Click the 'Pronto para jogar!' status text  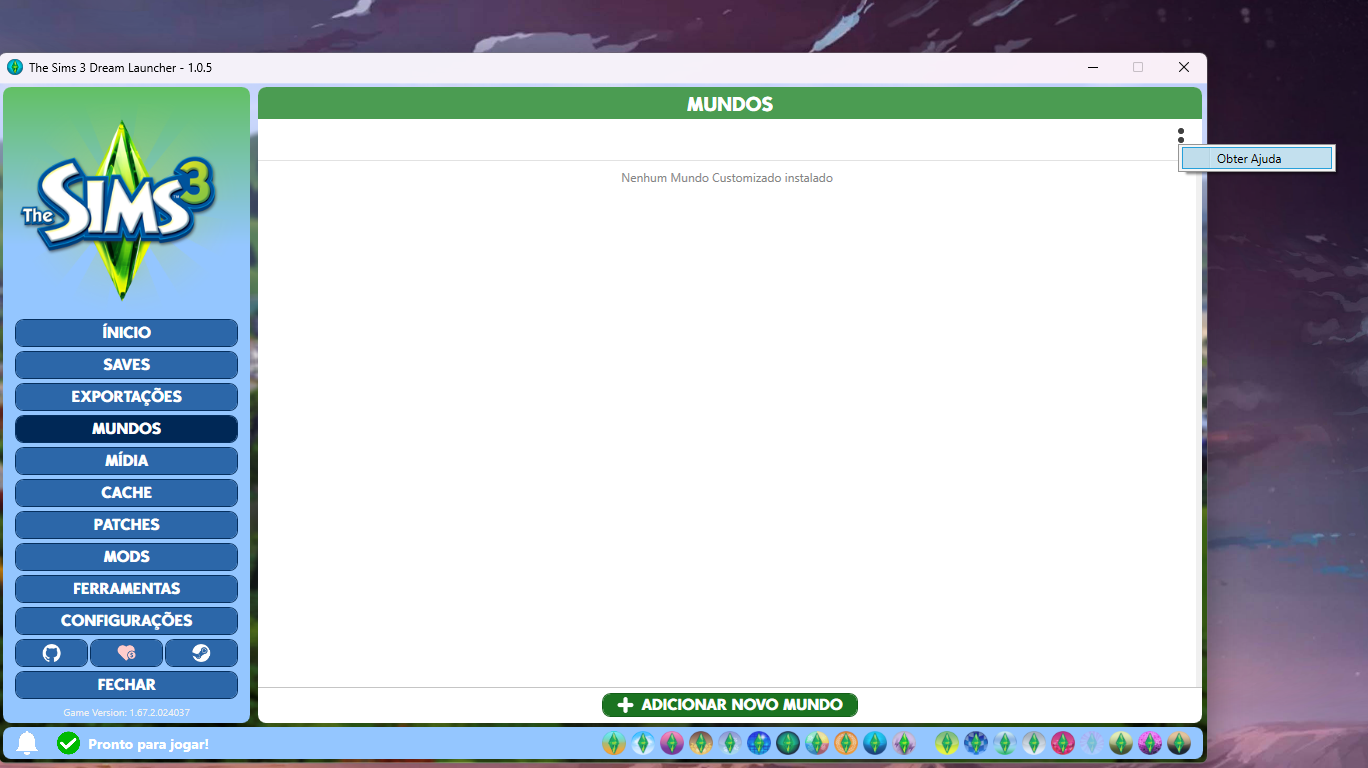pos(149,744)
